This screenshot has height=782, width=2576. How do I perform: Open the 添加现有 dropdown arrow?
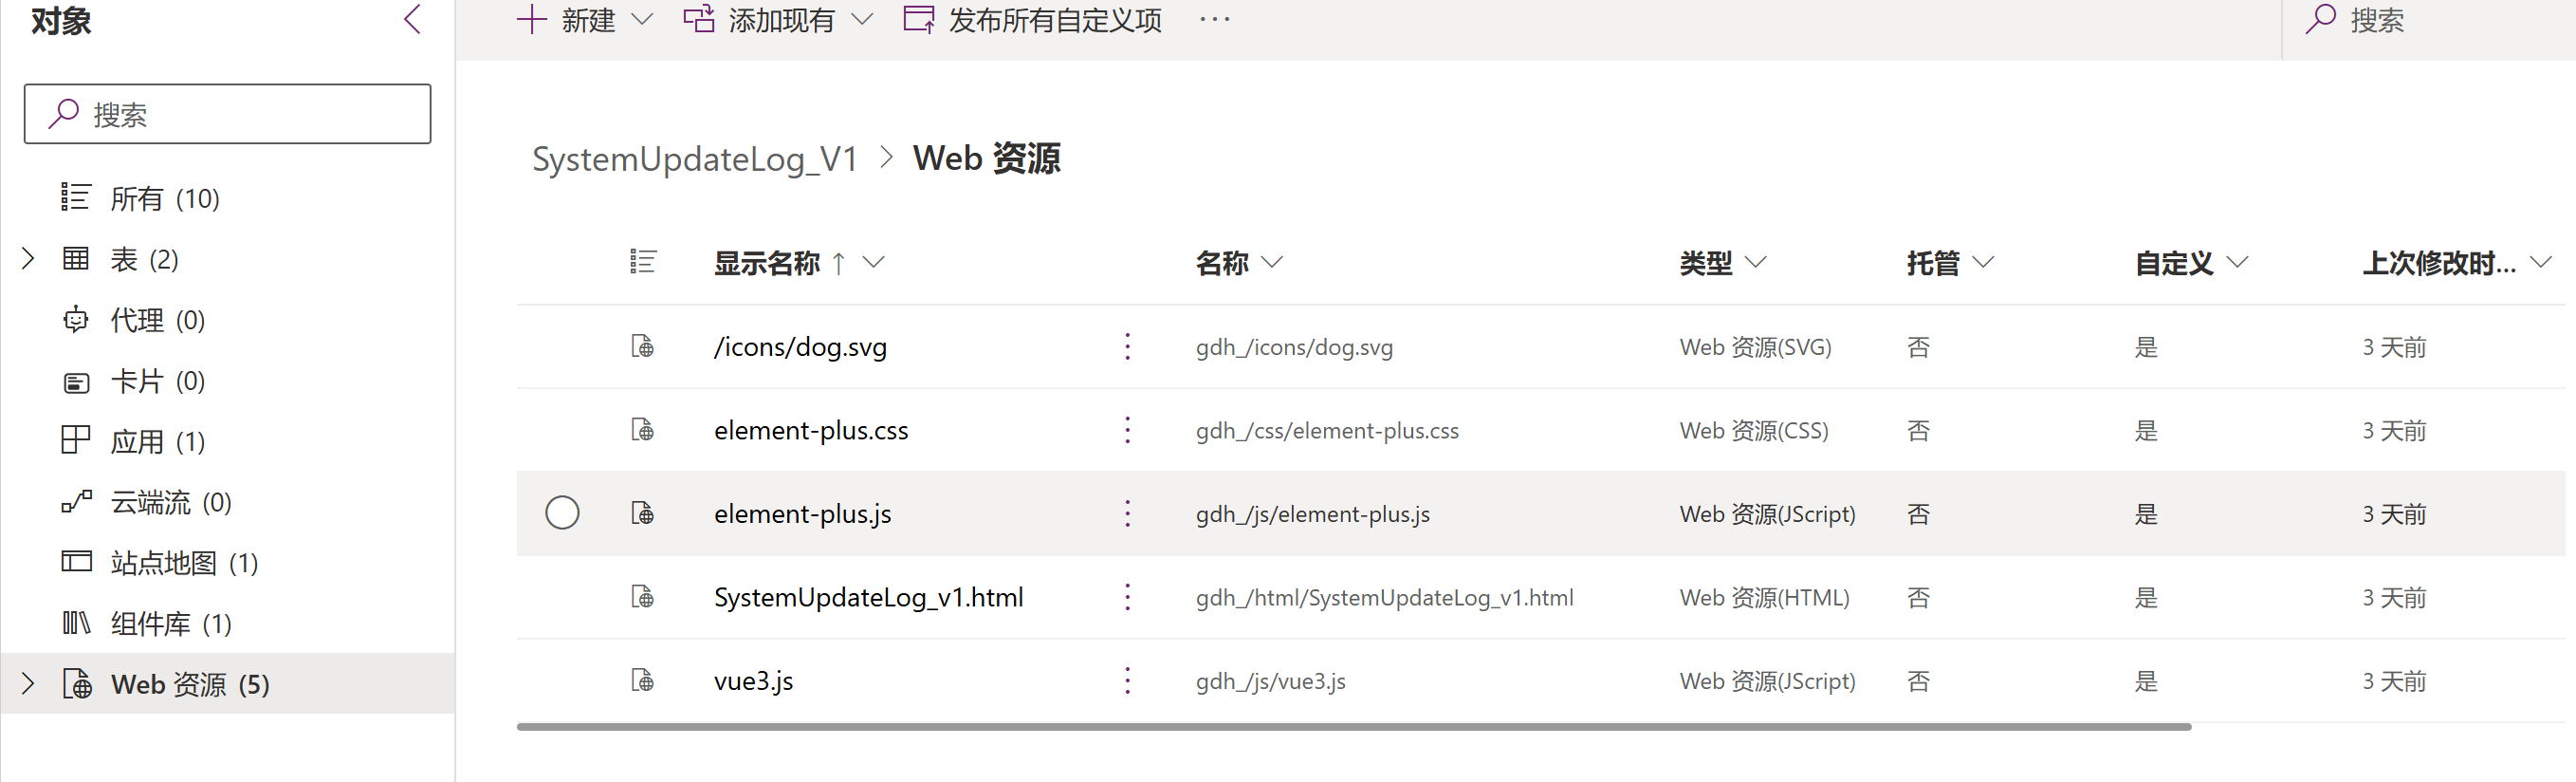click(x=862, y=19)
